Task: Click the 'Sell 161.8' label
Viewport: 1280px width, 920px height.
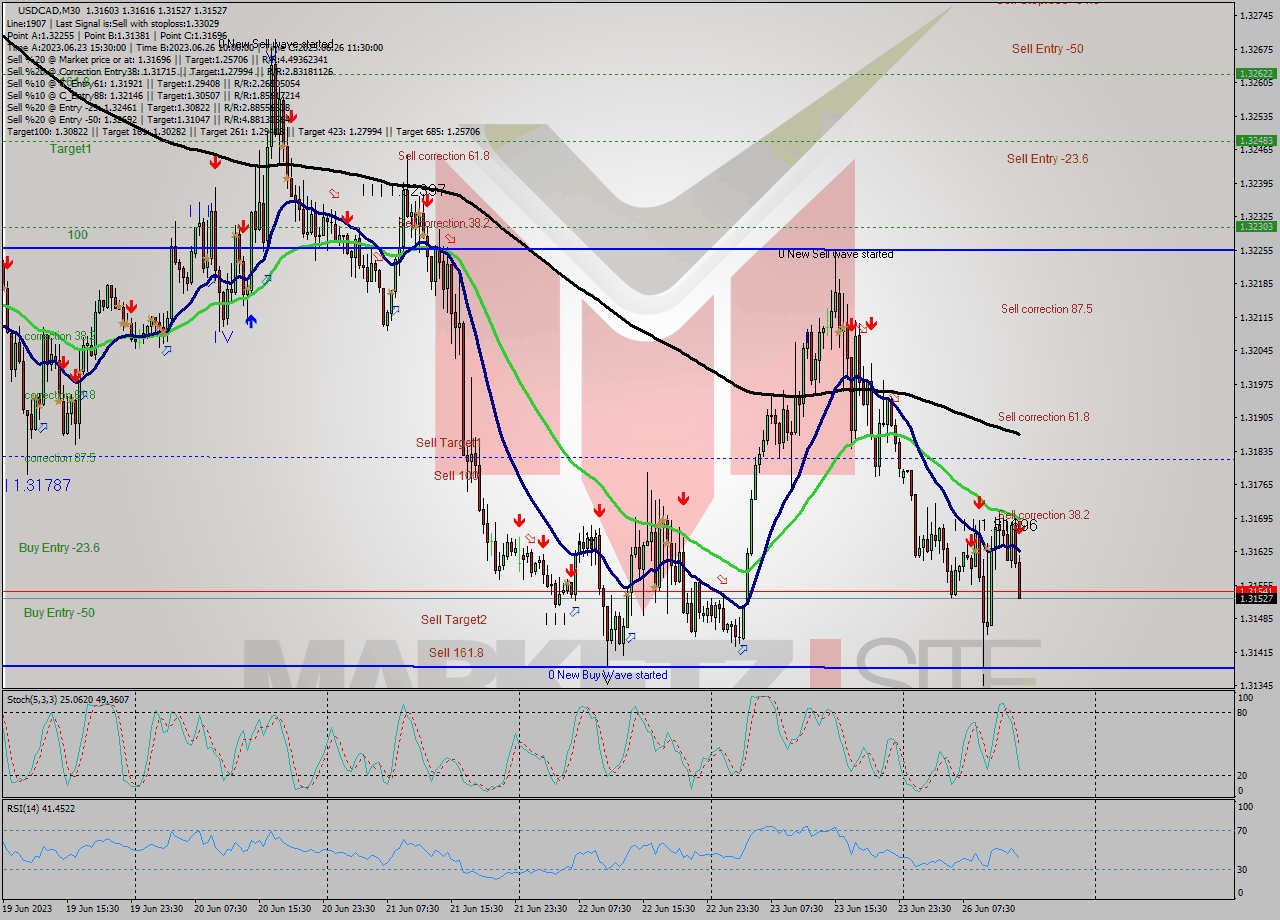Action: 456,653
